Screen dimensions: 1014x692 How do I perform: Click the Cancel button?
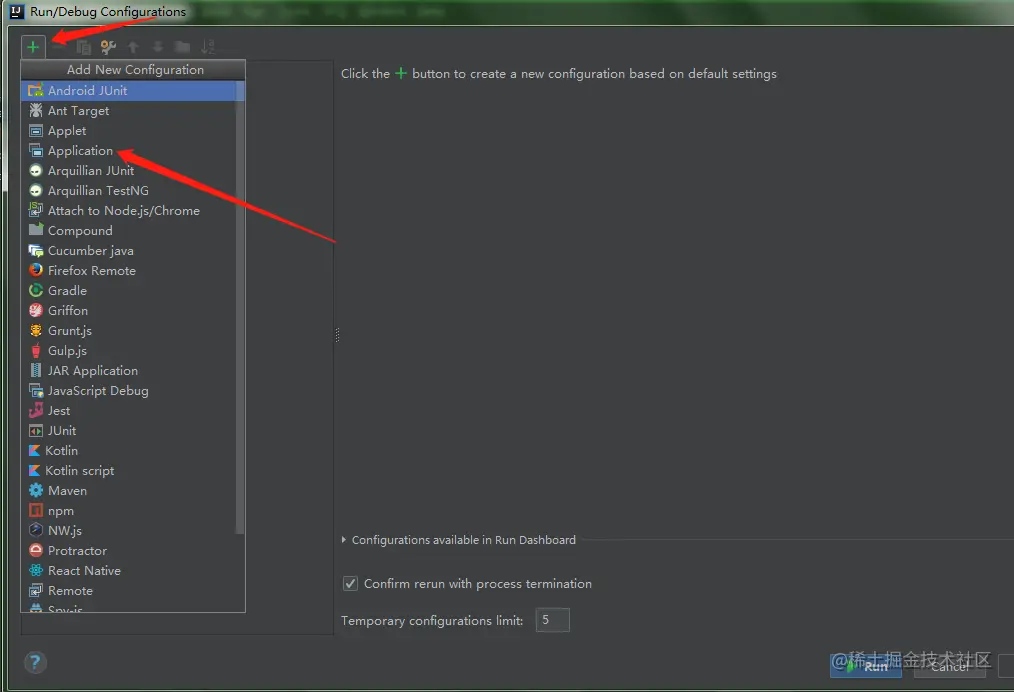point(950,666)
